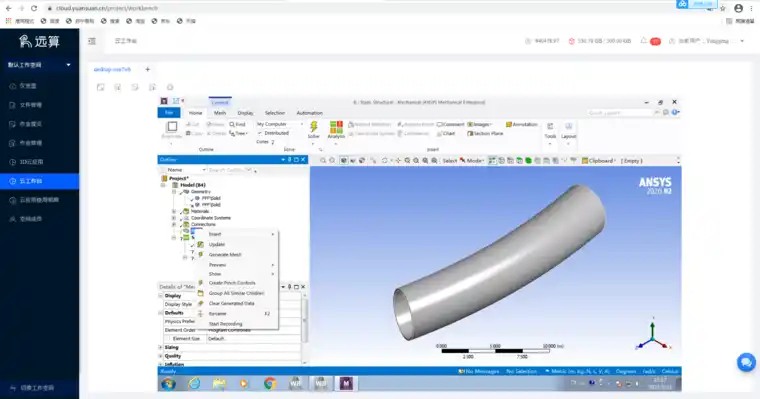Screen dimensions: 760x399
Task: Open the Clipboard dropdown
Action: coord(599,160)
